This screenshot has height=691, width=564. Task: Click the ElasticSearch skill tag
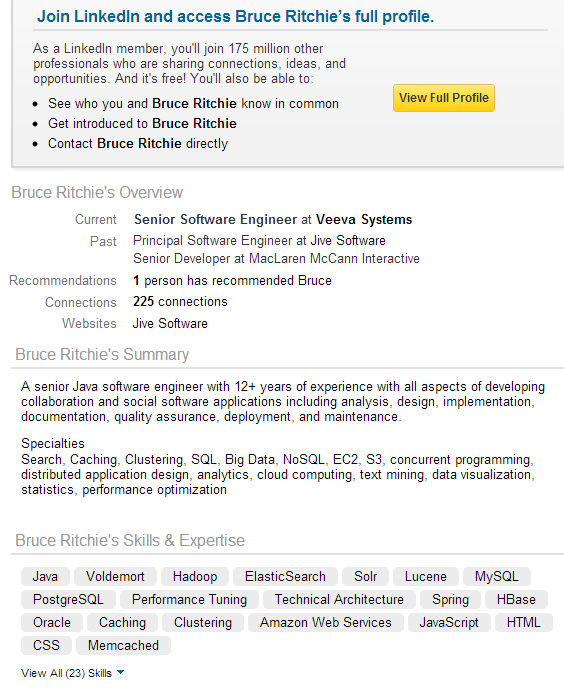click(x=285, y=576)
